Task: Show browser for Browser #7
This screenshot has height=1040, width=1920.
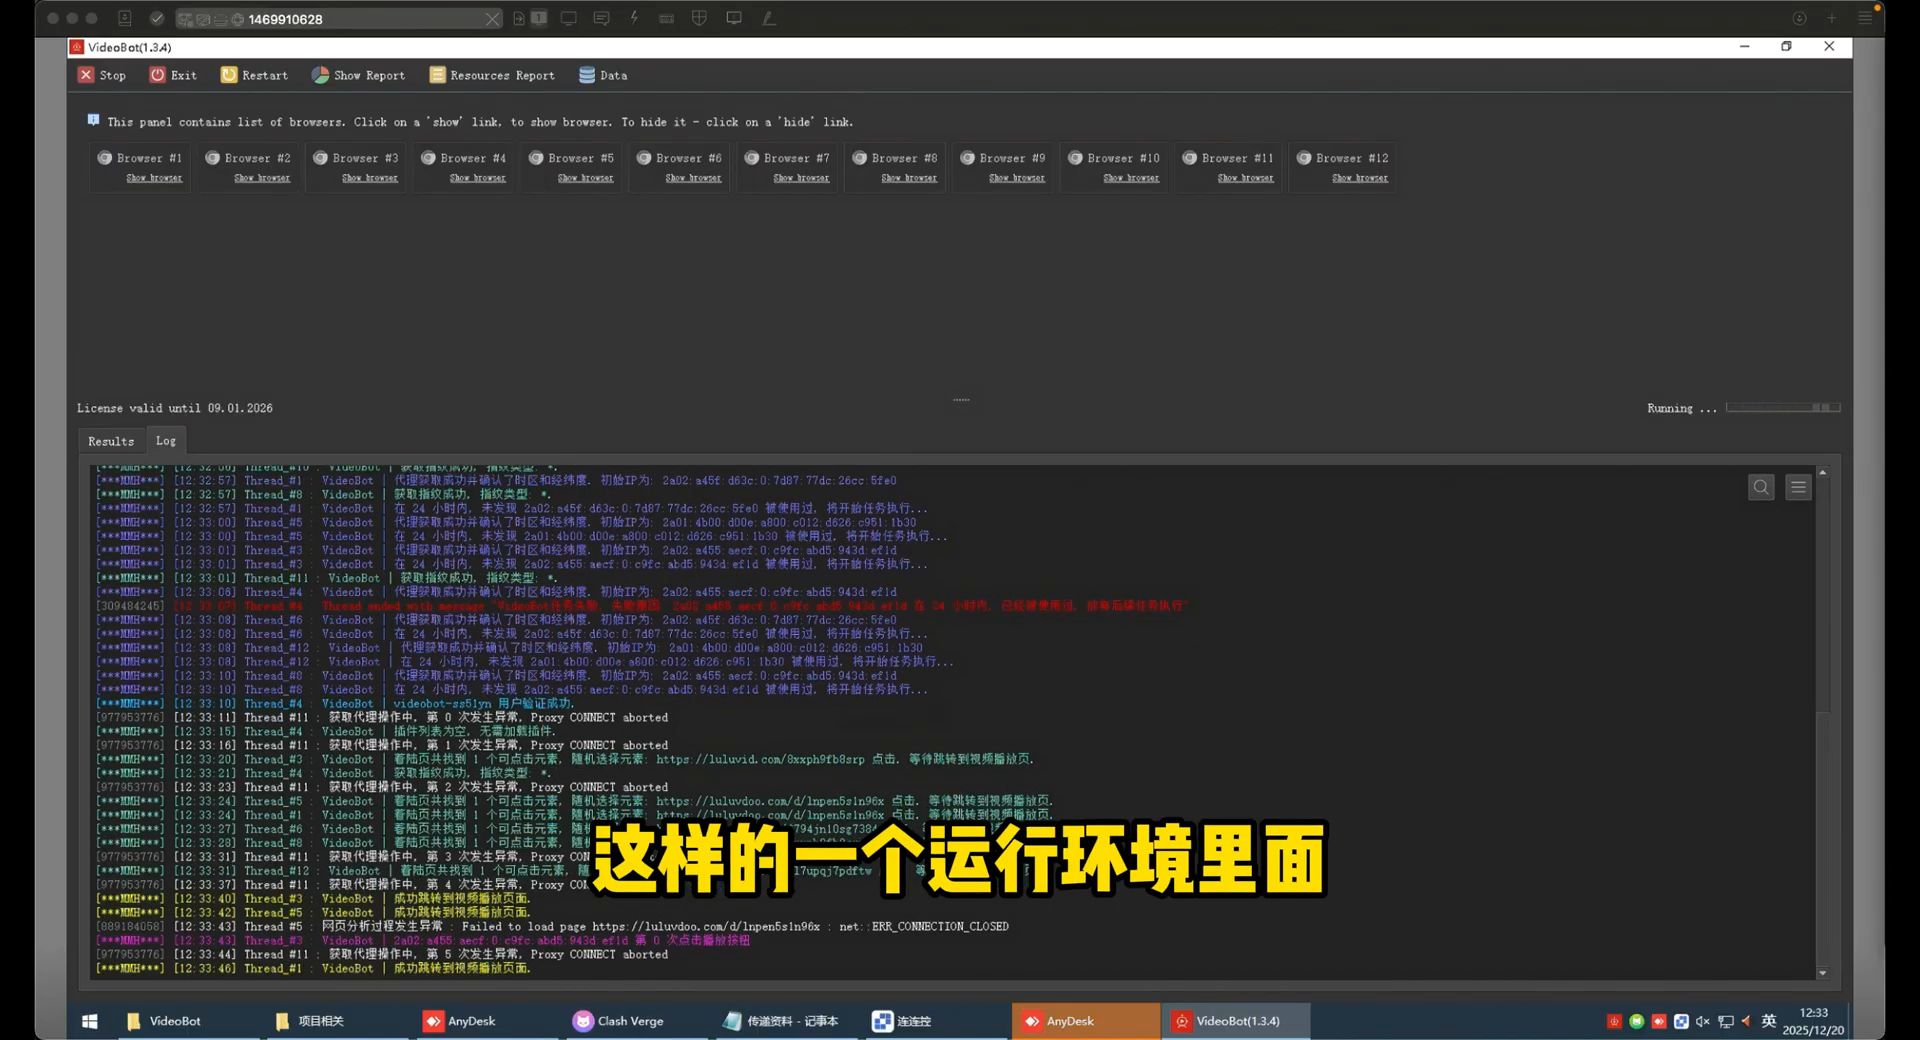Action: 801,178
